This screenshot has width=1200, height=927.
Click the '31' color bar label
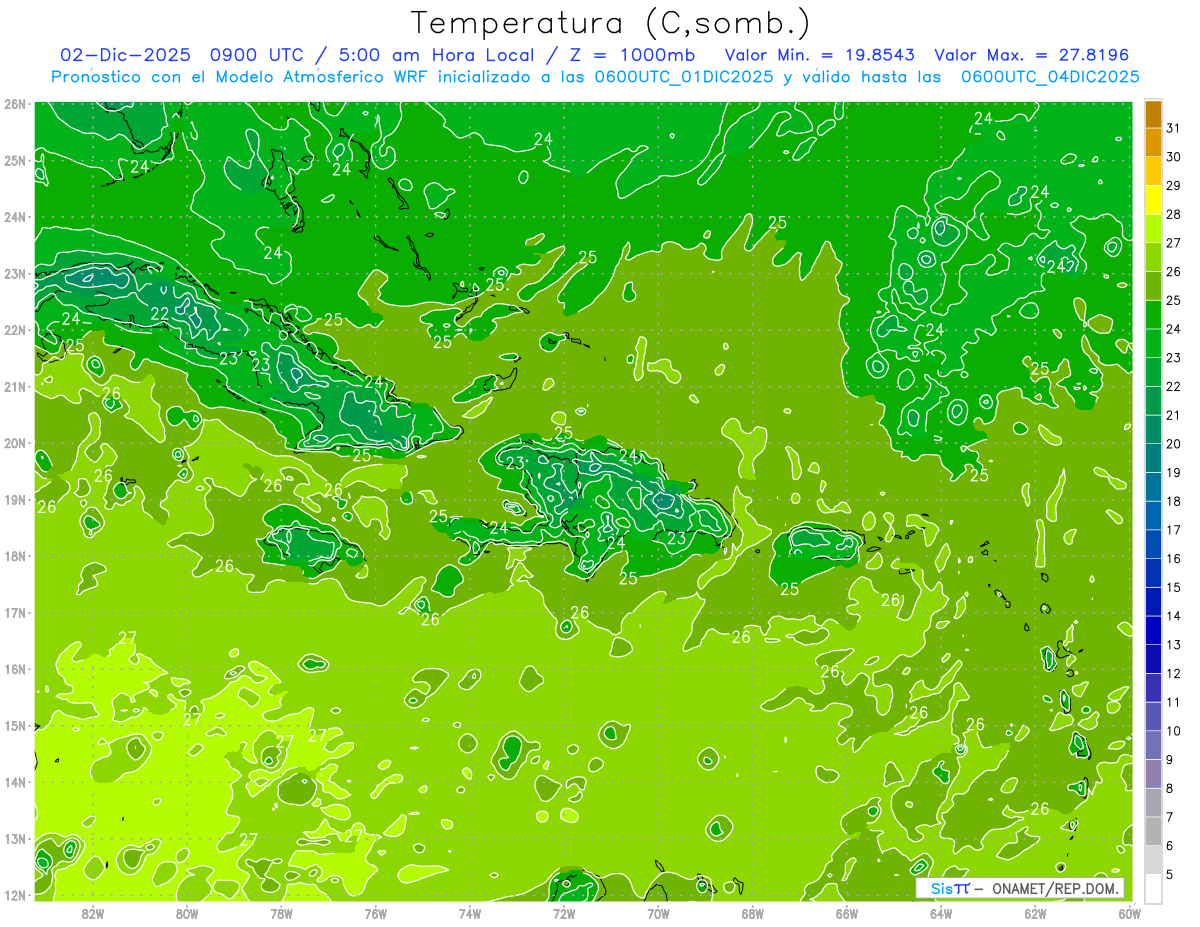click(1173, 128)
